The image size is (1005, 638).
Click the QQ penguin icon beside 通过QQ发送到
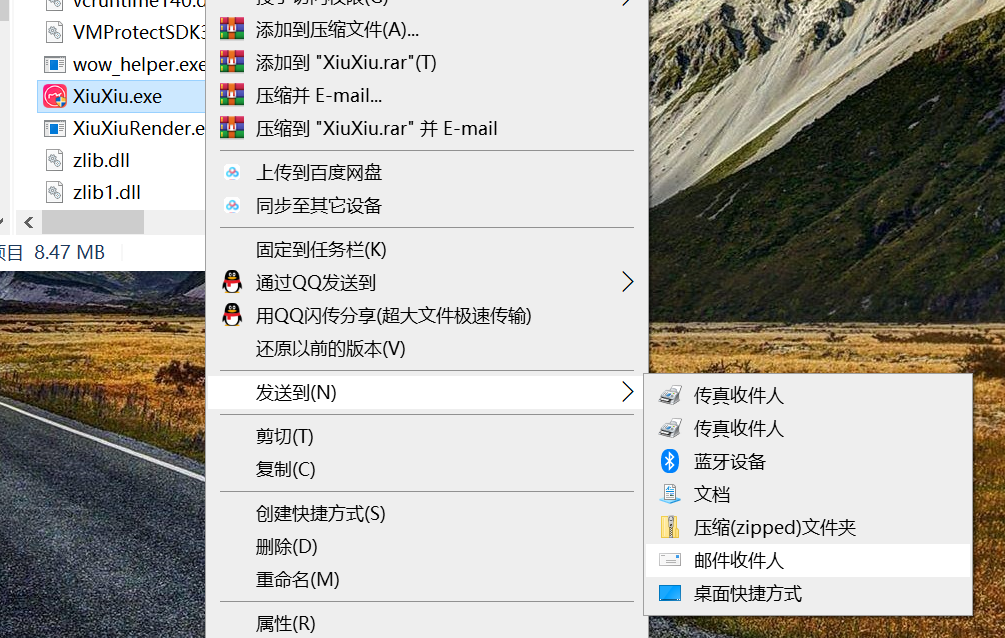pyautogui.click(x=232, y=281)
